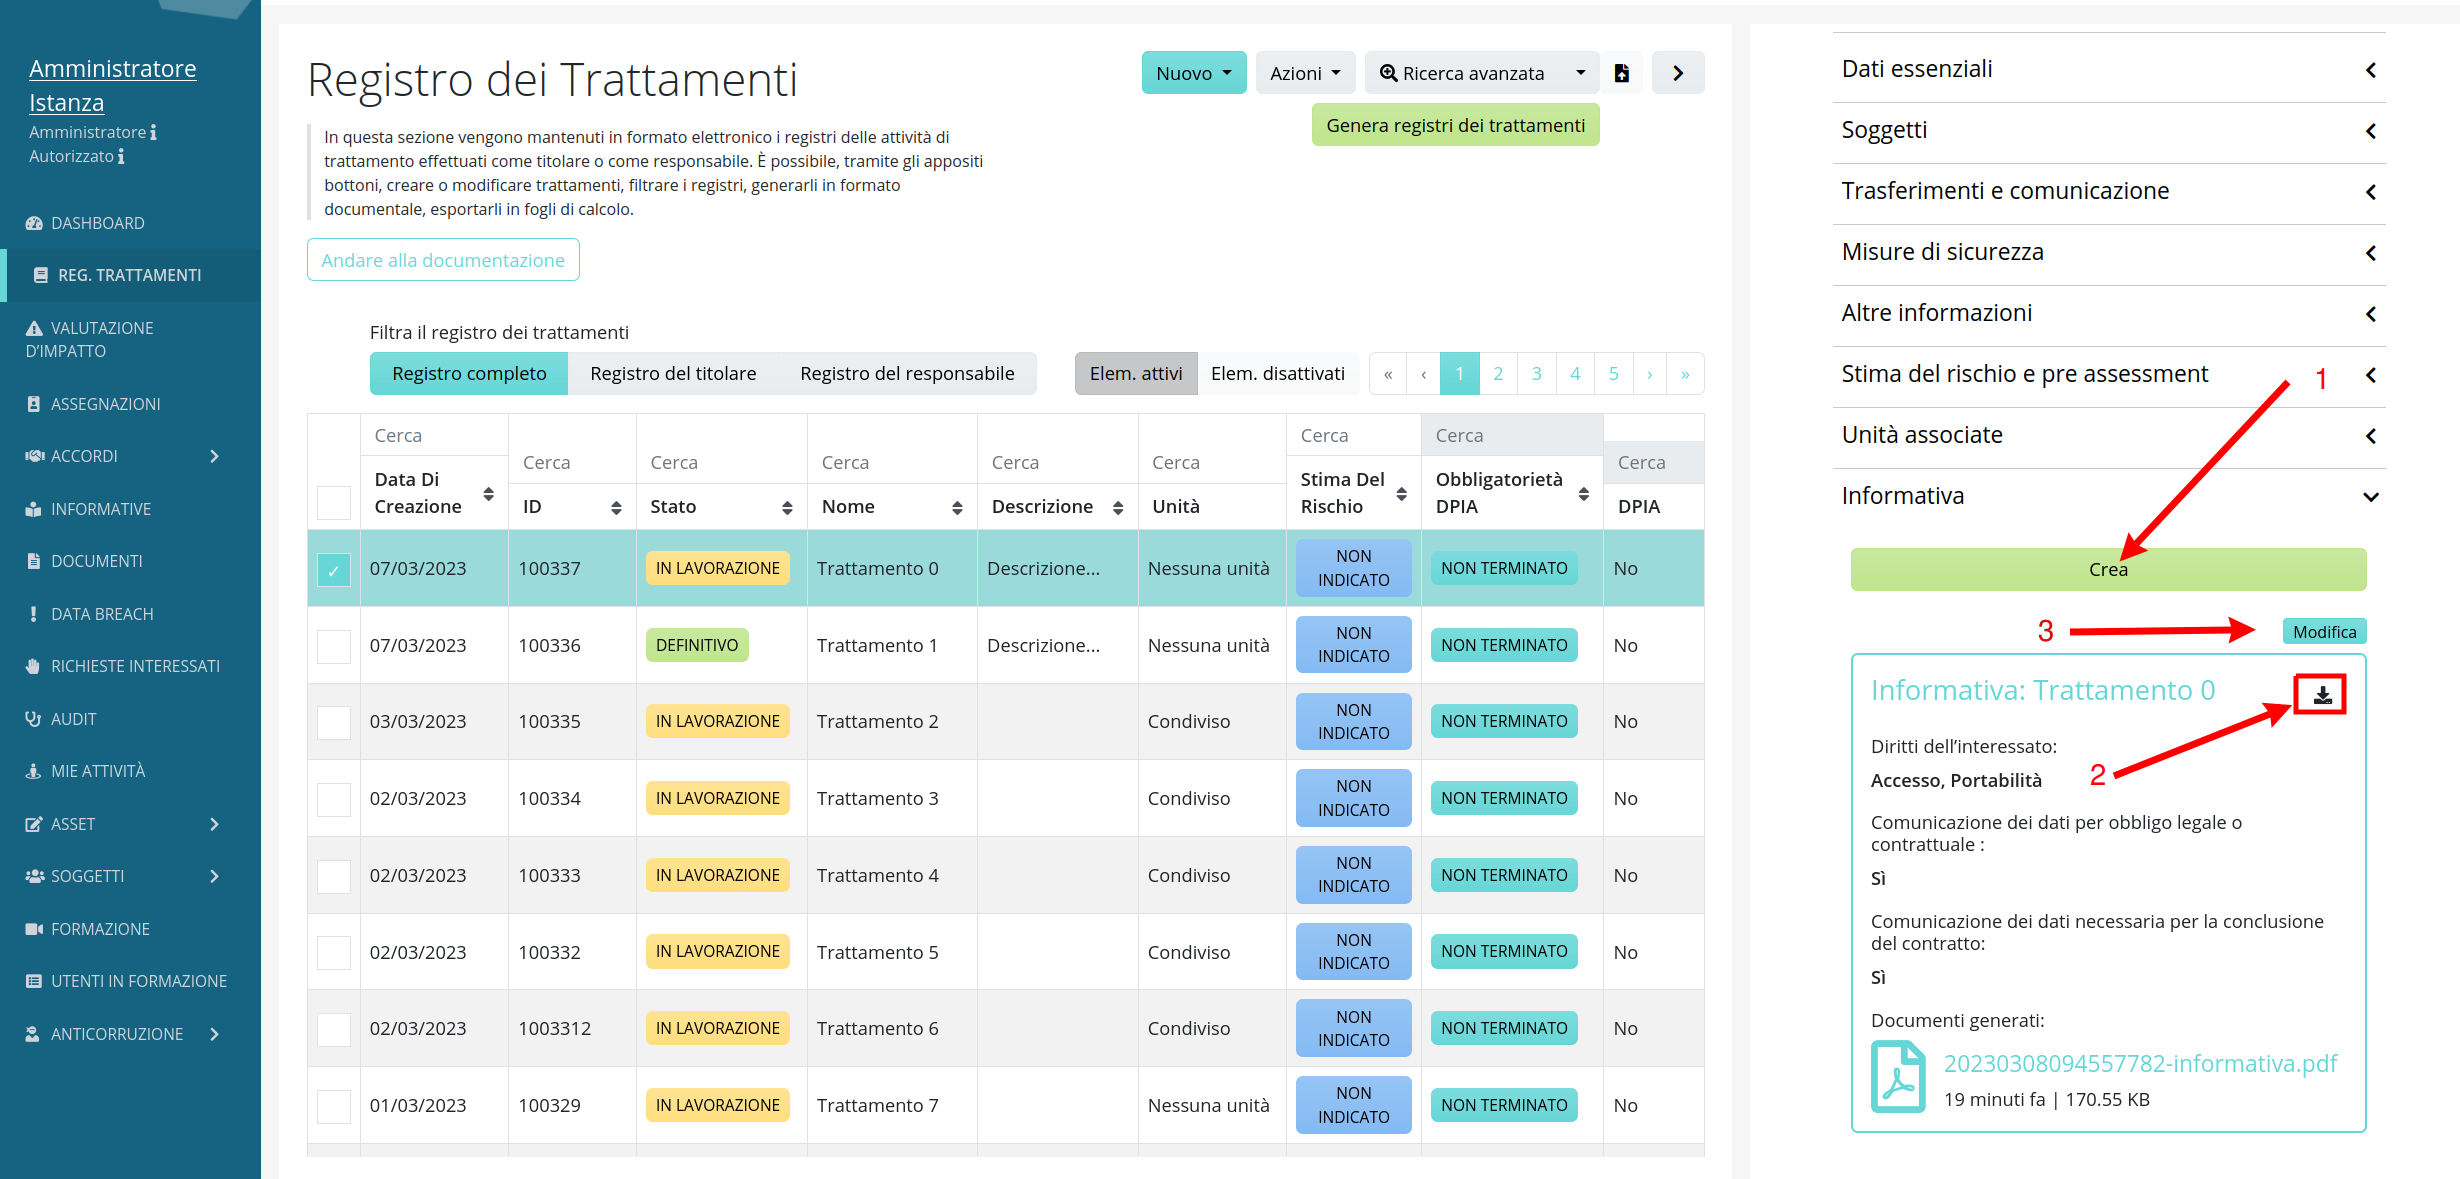Open Valutazione d'impatto warning icon
This screenshot has height=1179, width=2460.
[x=34, y=328]
